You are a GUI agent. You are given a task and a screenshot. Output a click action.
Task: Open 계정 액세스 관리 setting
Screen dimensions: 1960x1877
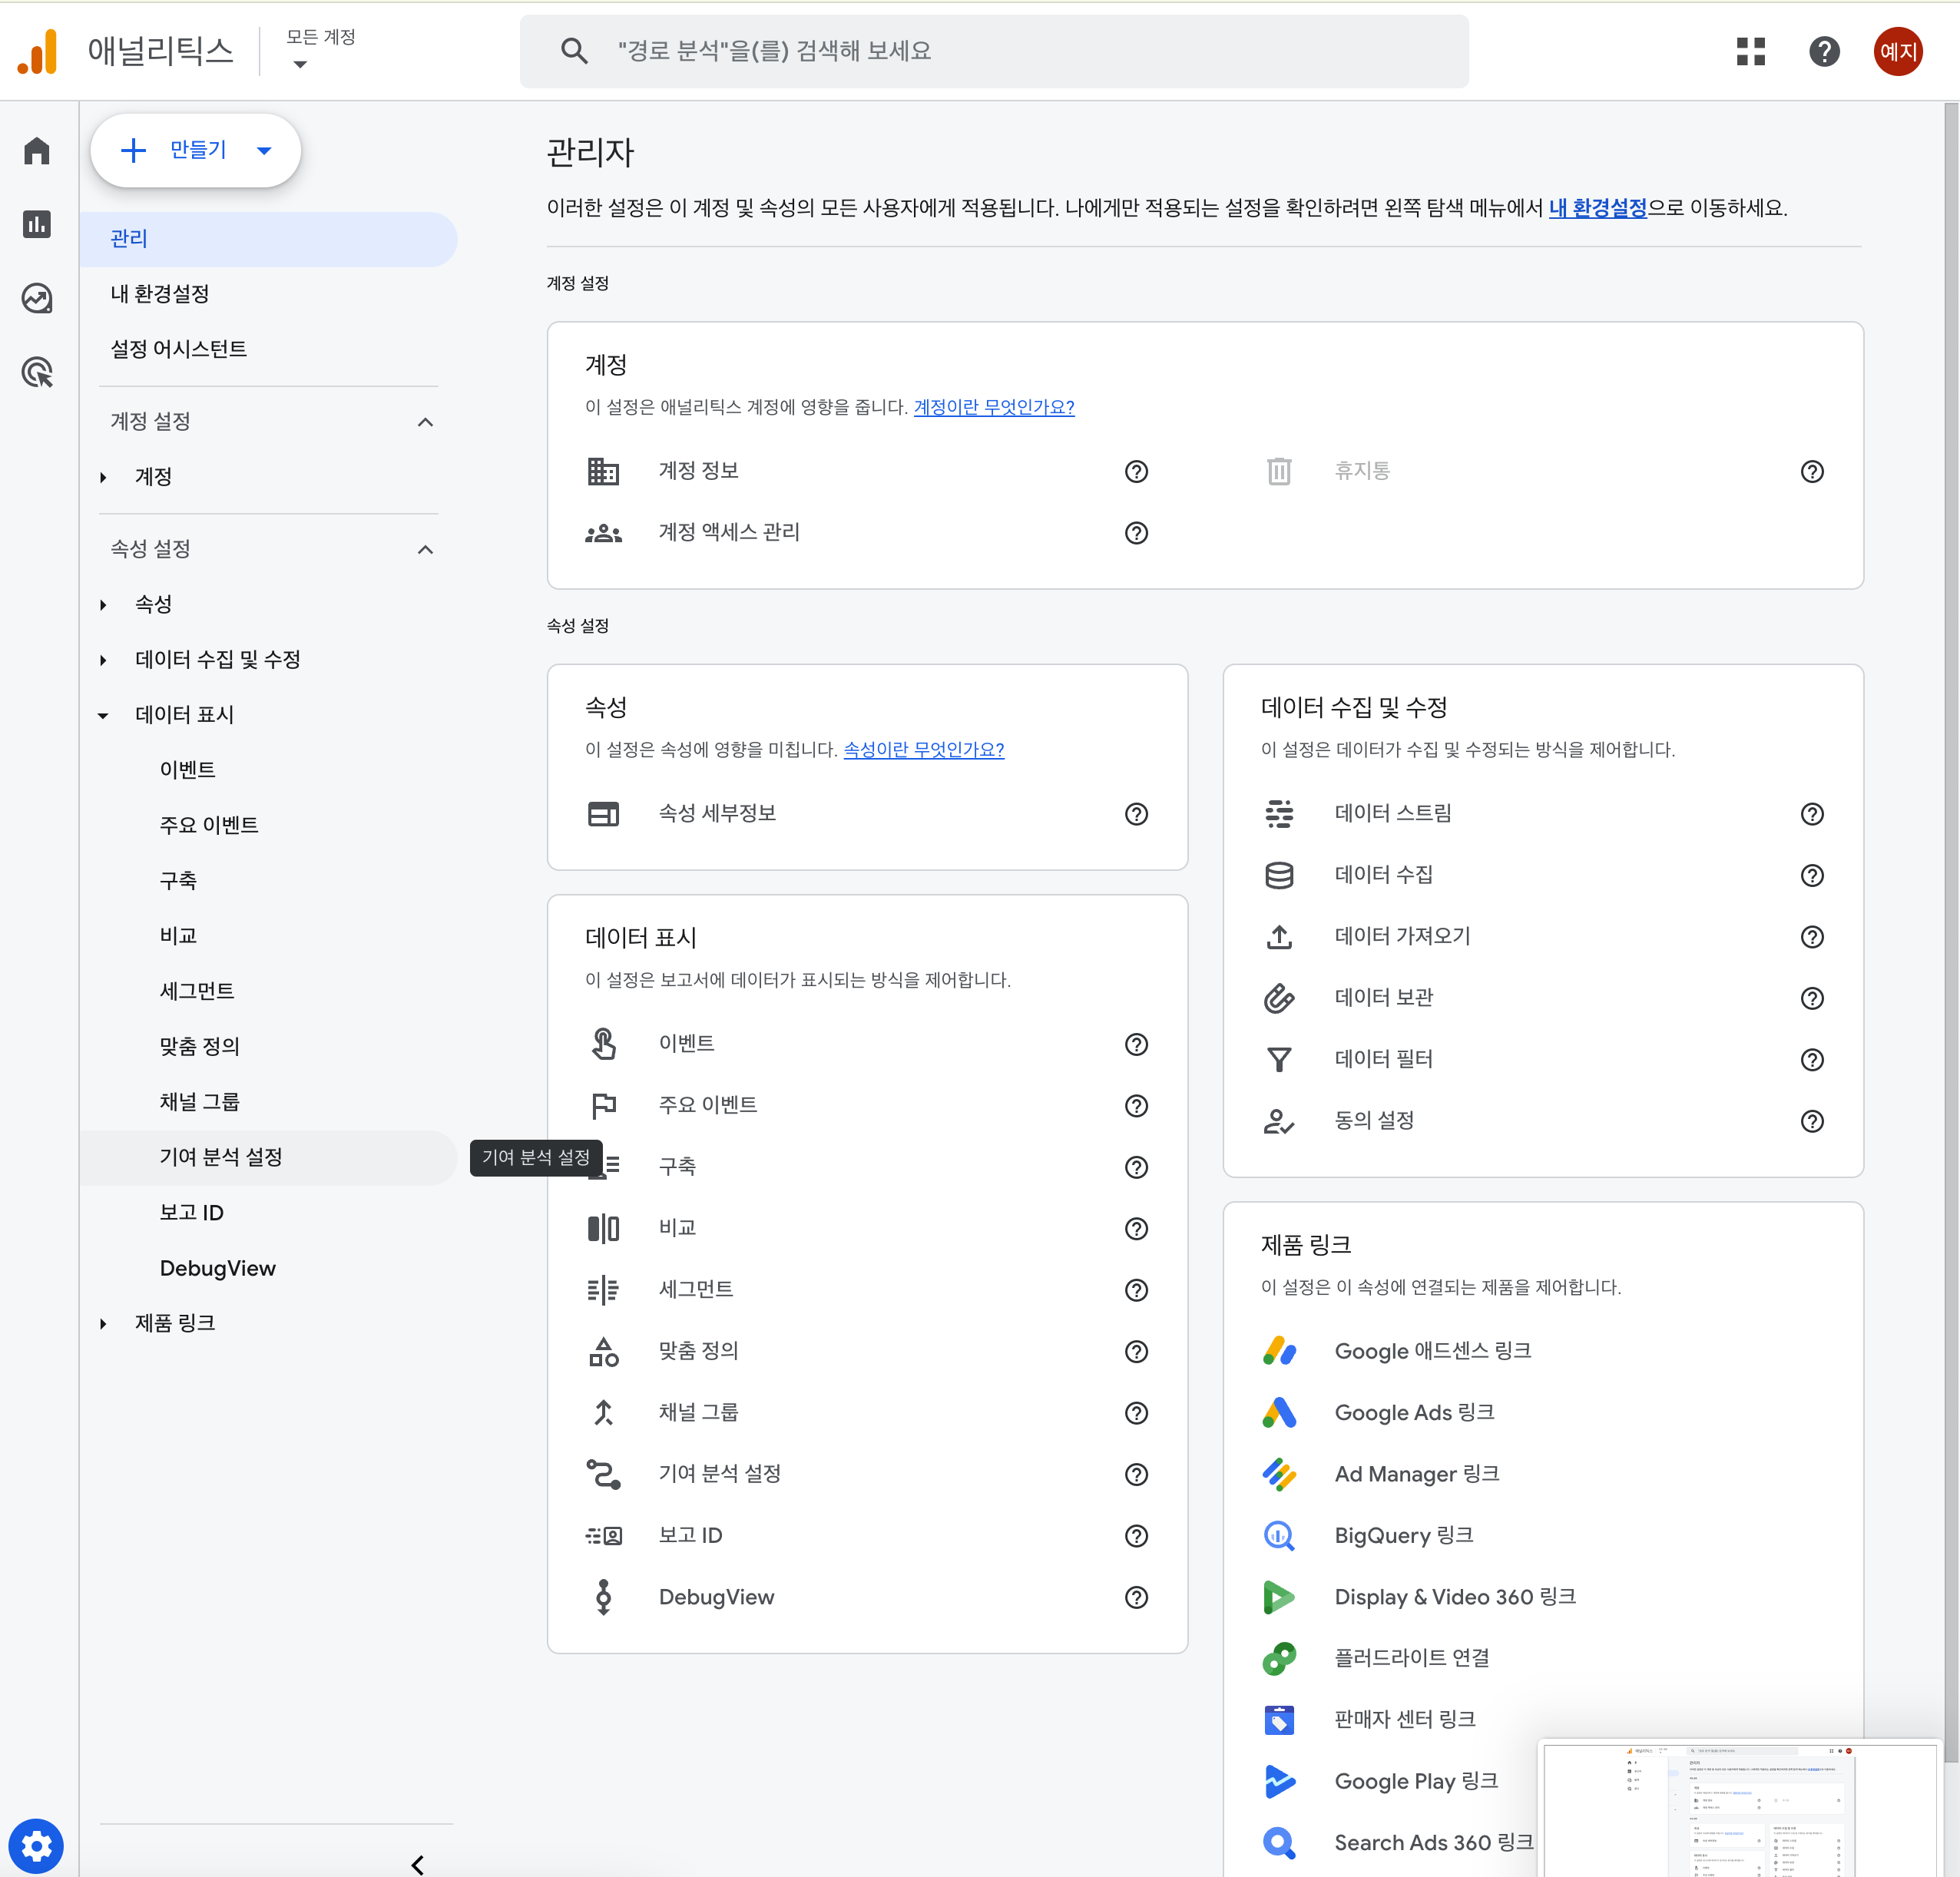tap(728, 532)
